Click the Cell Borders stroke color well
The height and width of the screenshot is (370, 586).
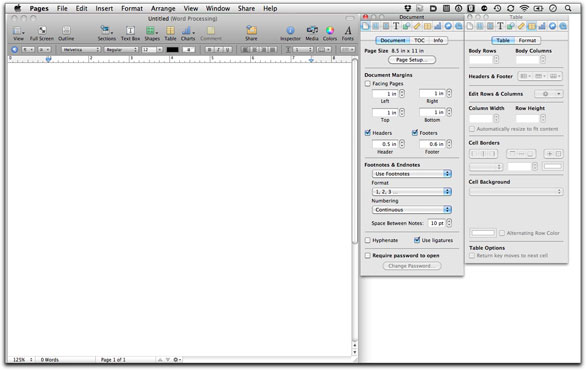click(553, 167)
